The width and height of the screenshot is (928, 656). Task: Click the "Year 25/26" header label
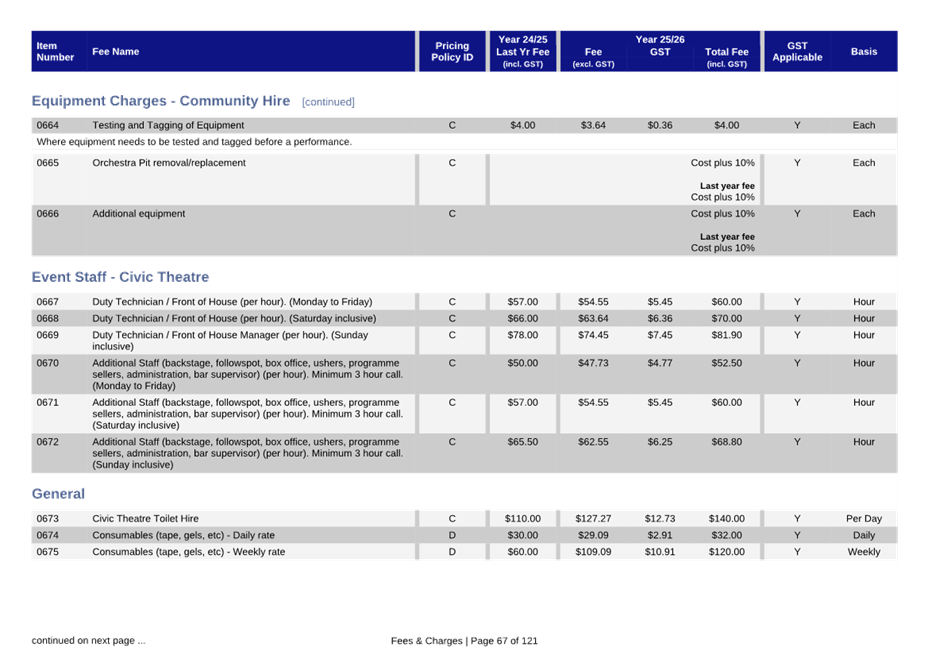[x=660, y=40]
